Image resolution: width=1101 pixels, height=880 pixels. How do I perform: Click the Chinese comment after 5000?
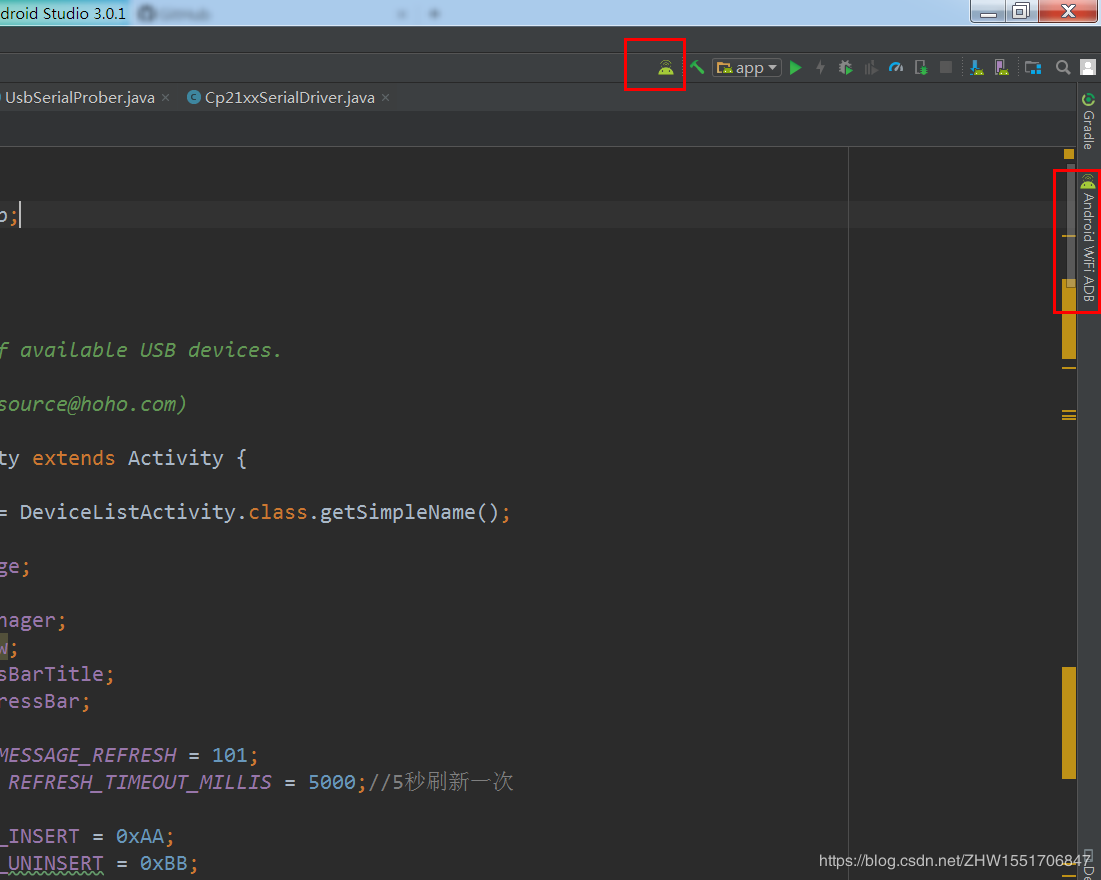point(441,782)
